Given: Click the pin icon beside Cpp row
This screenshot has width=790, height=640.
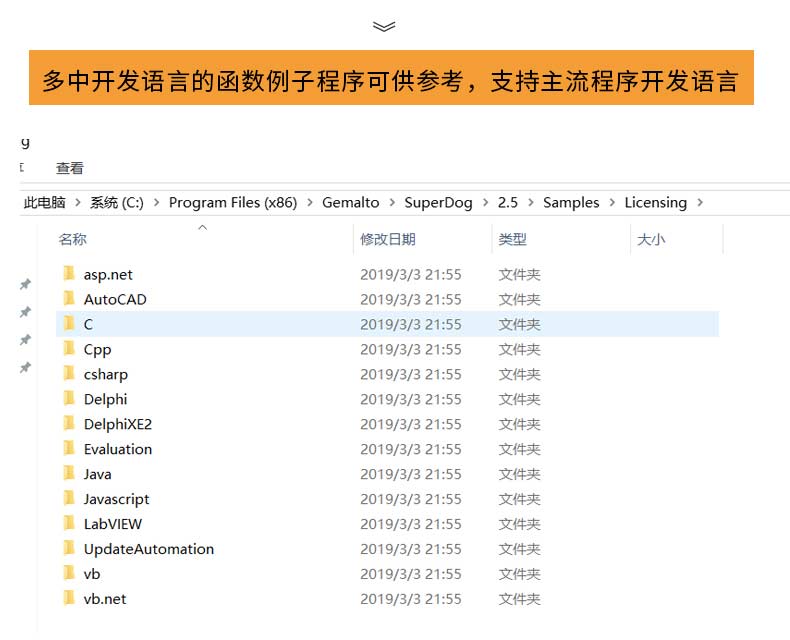Looking at the screenshot, I should coord(25,340).
